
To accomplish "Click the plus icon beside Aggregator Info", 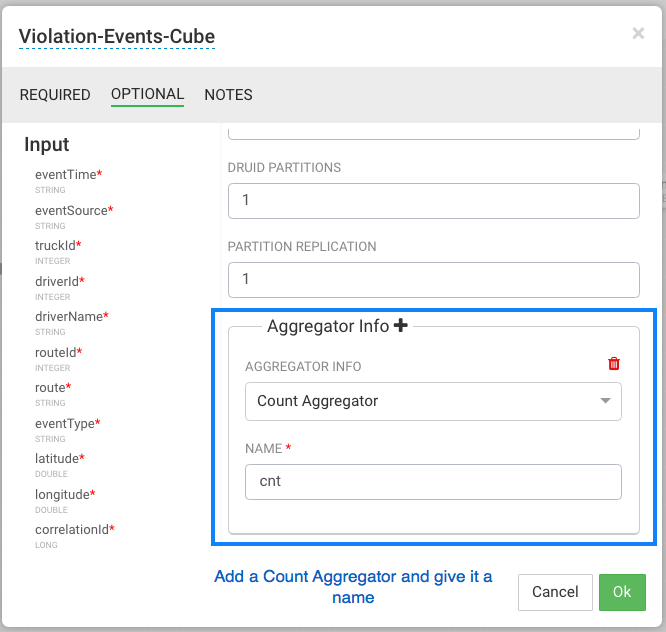I will (x=401, y=326).
